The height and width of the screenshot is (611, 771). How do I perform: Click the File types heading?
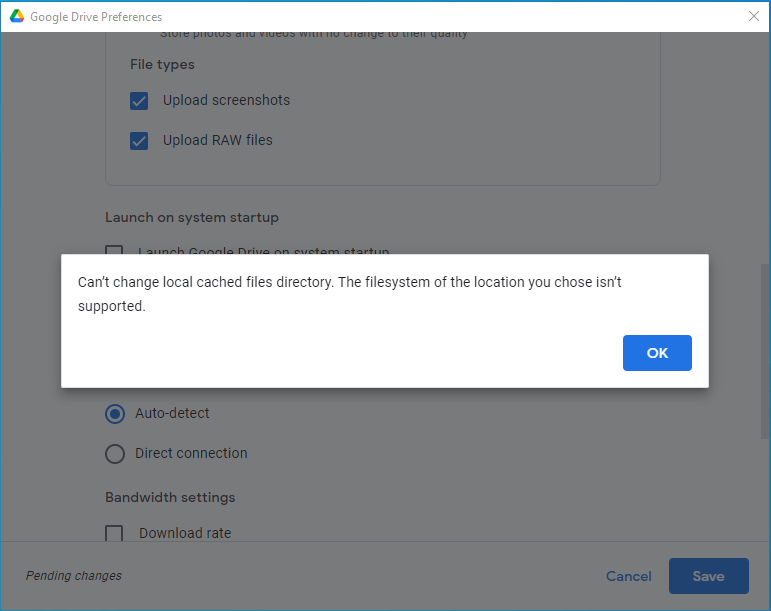[x=162, y=64]
